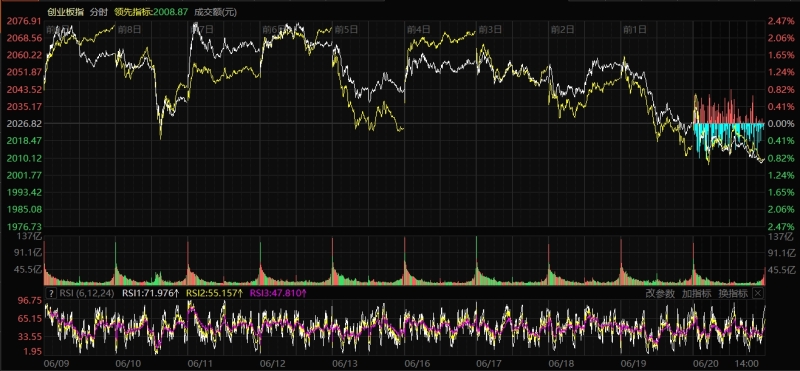This screenshot has height=371, width=800.
Task: Toggle the 领先指标 leading indicator line
Action: [x=152, y=12]
